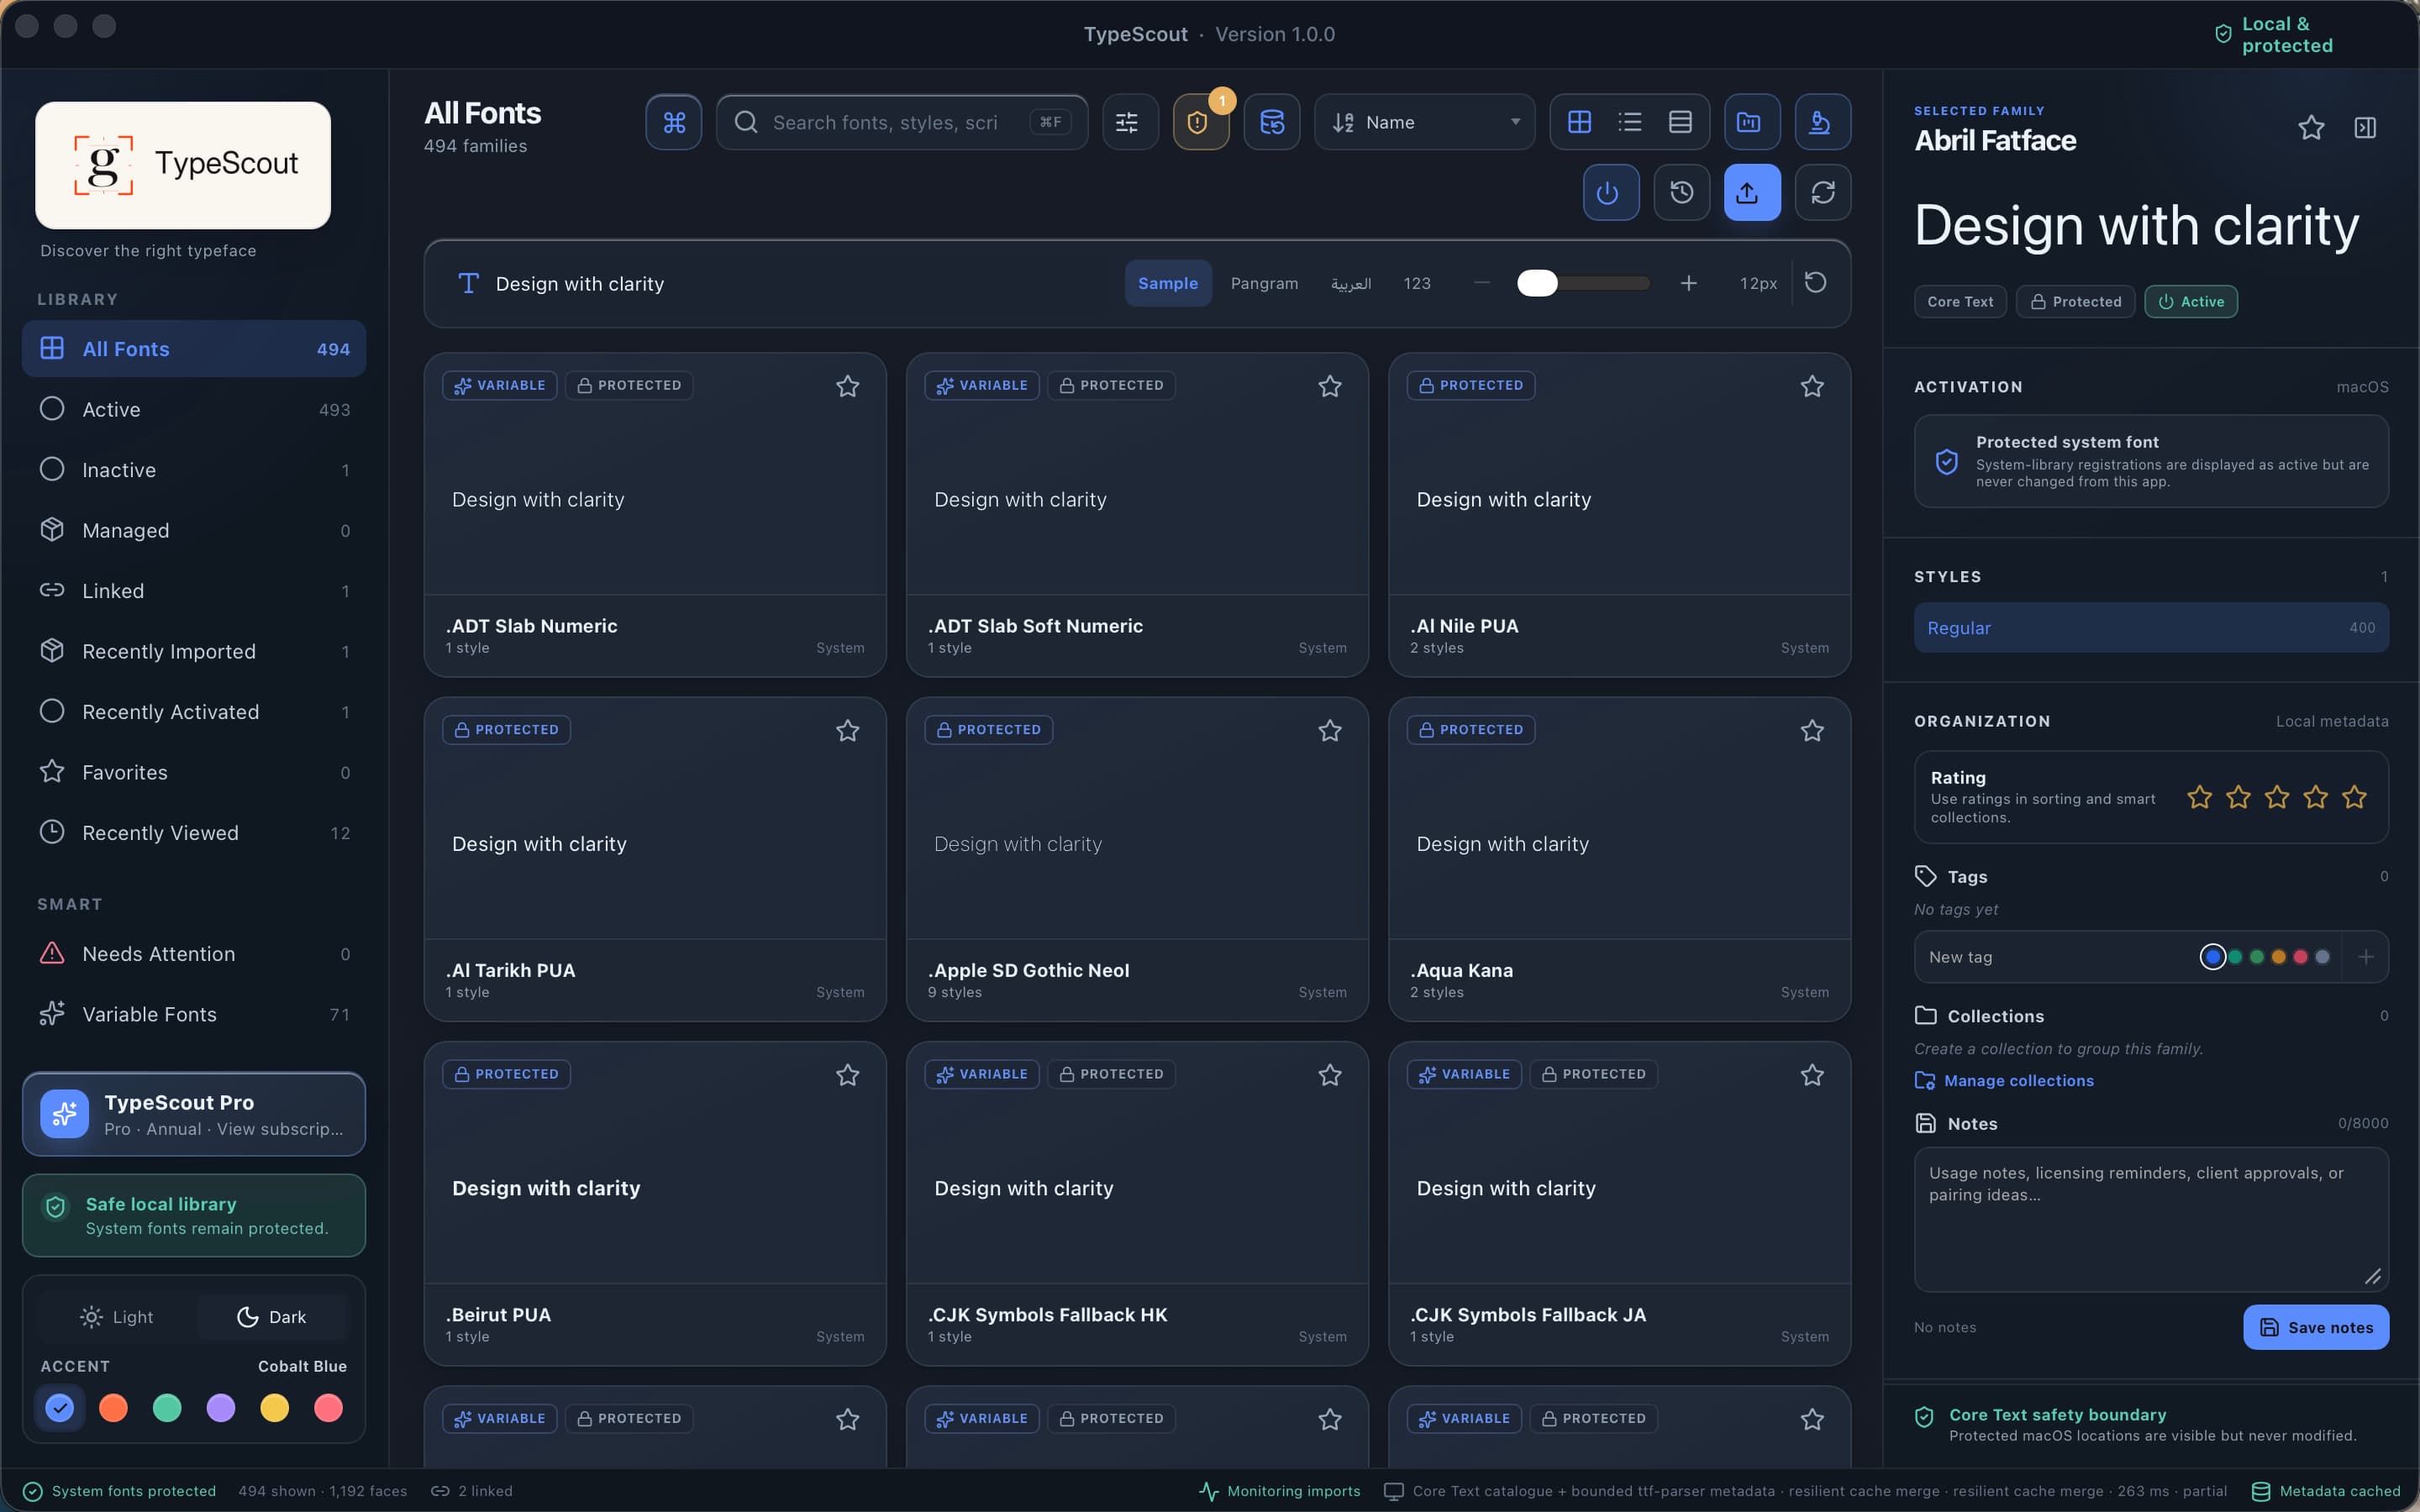Open All Fonts library section
2420x1512 pixels.
pos(194,349)
